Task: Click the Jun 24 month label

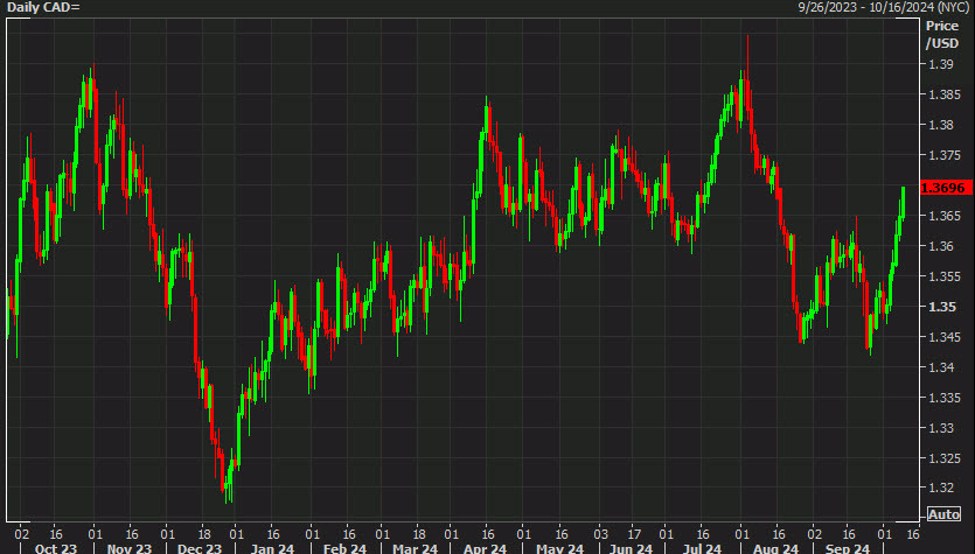Action: click(631, 548)
